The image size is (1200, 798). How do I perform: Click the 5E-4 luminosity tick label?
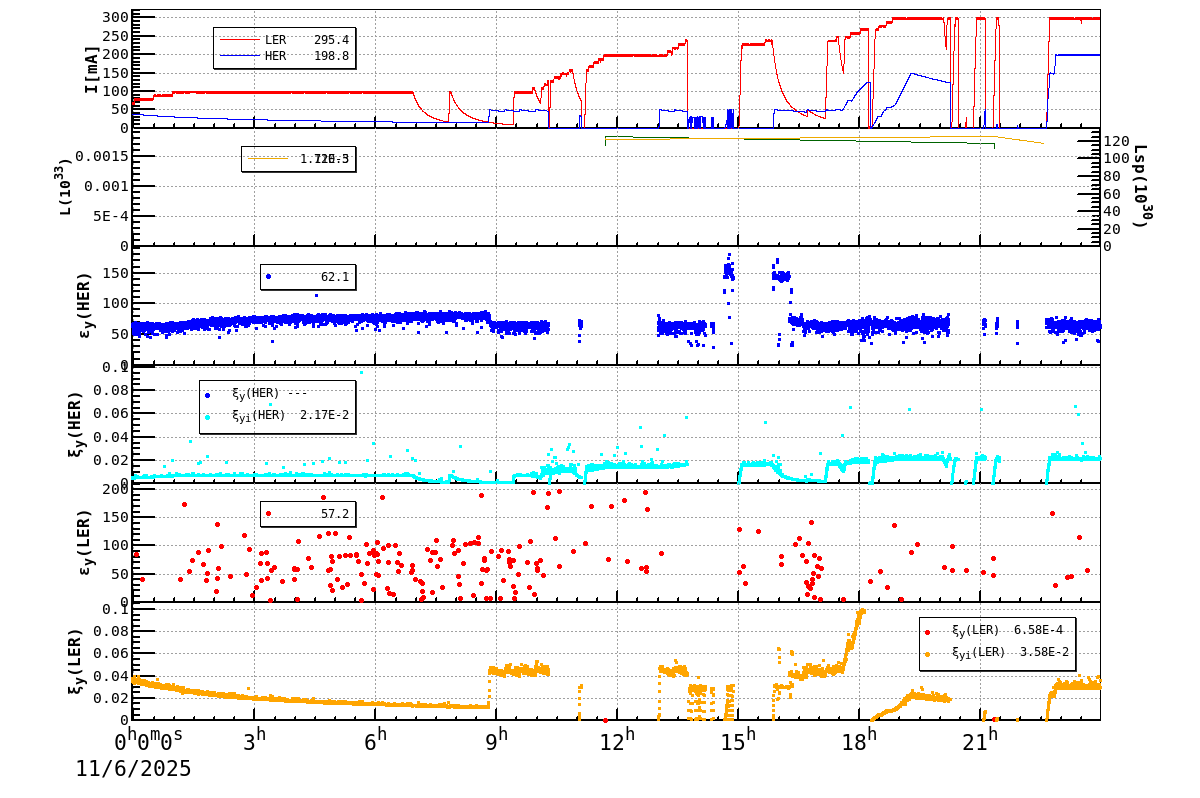tap(110, 216)
